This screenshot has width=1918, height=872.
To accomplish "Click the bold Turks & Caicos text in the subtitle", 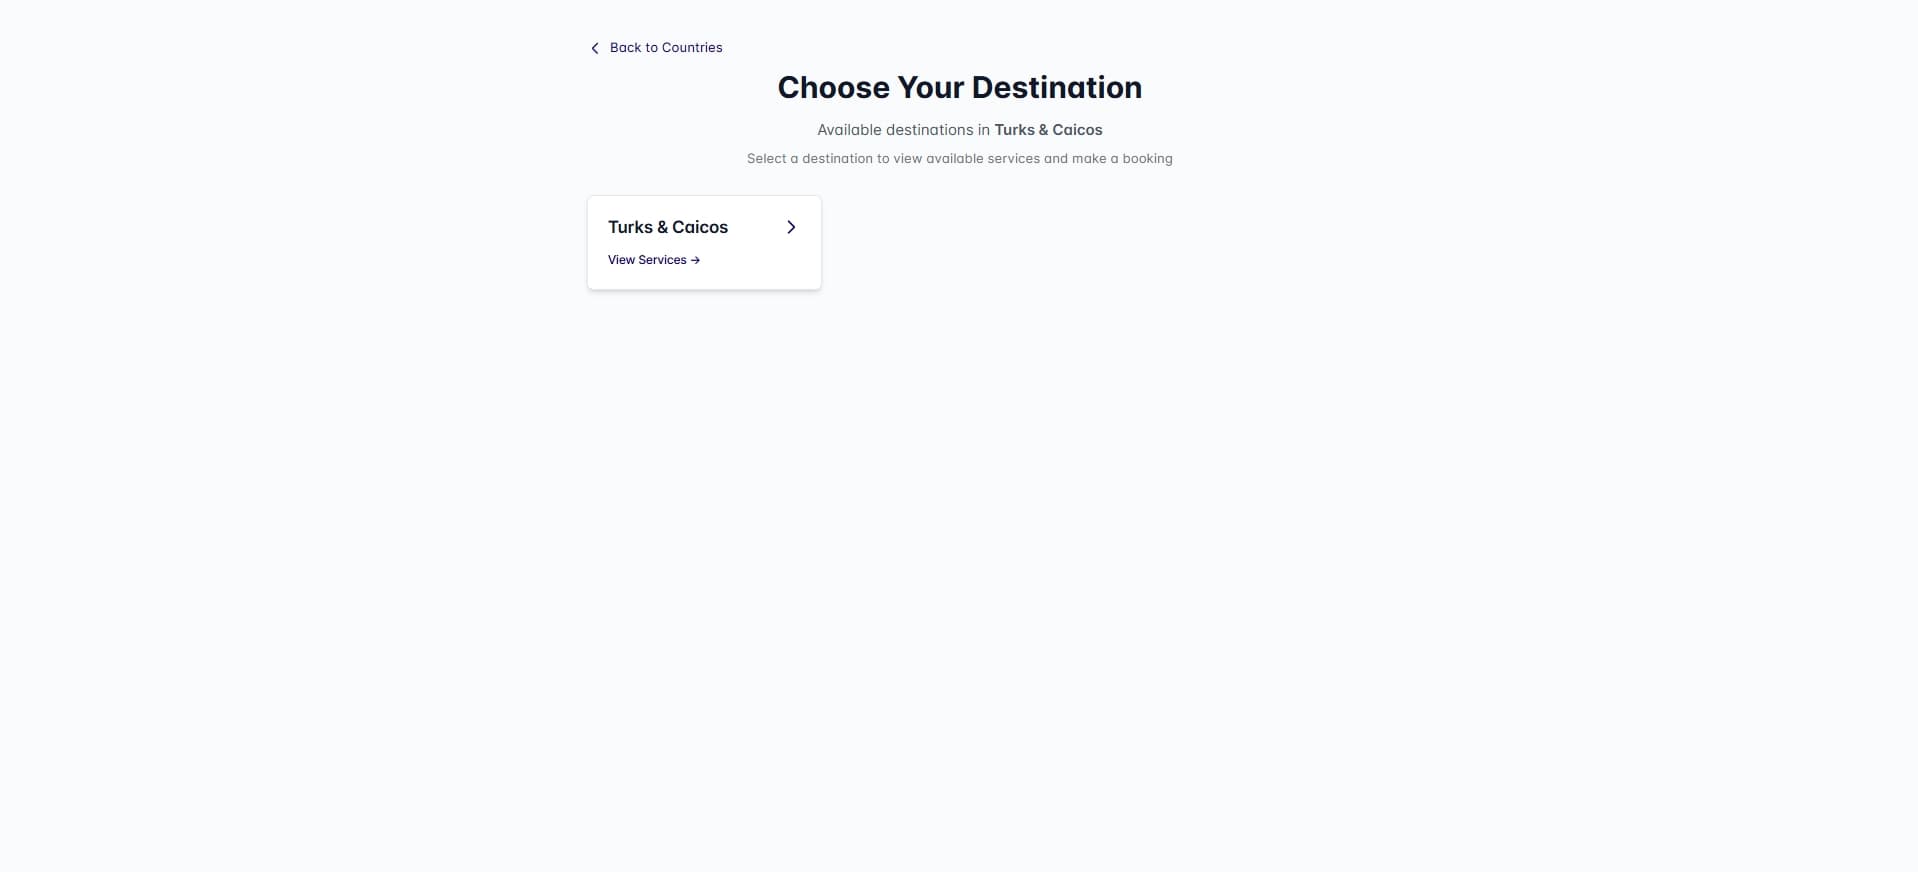I will coord(1047,129).
